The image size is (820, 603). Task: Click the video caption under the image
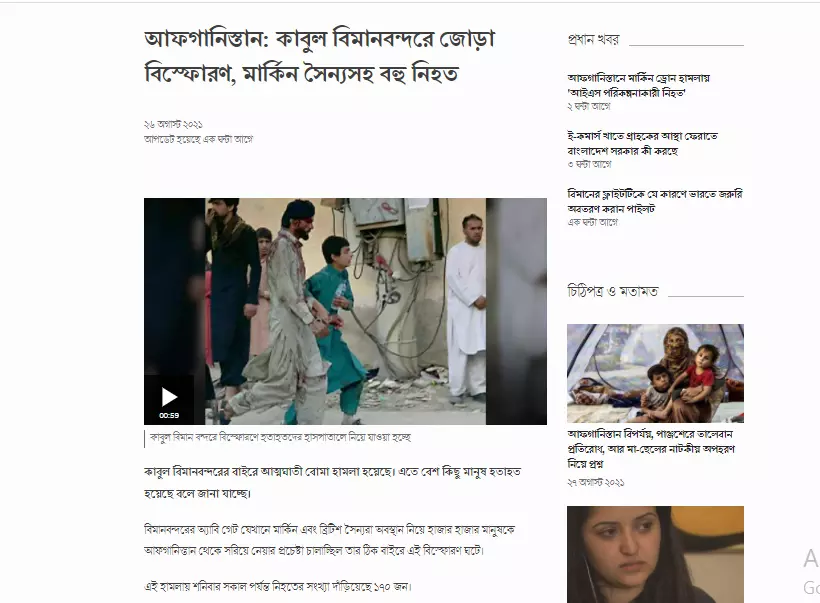[280, 437]
